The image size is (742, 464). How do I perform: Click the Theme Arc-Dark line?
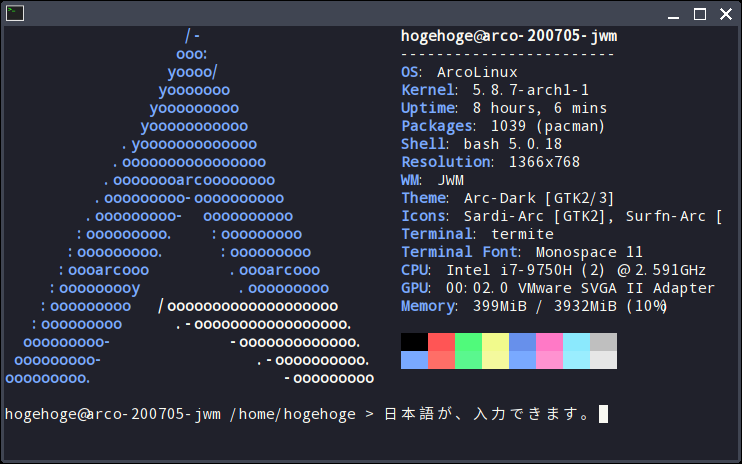point(507,198)
